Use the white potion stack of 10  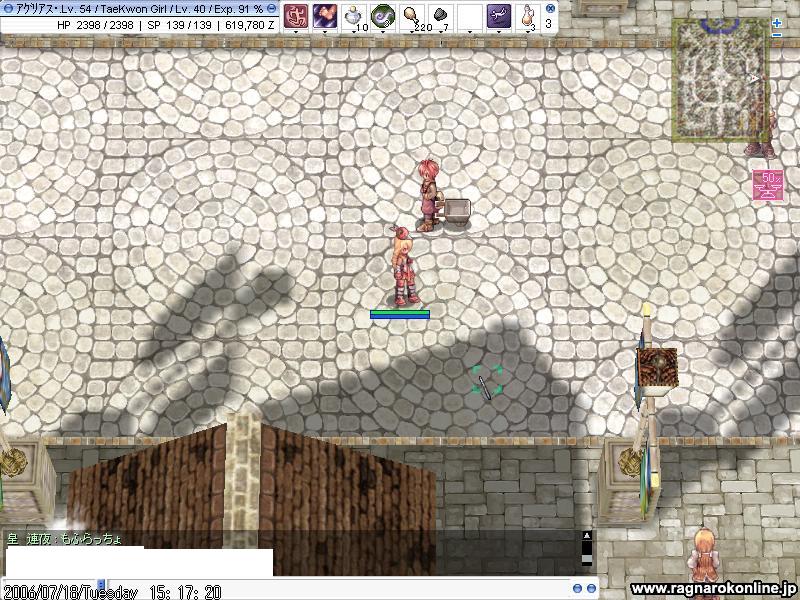pyautogui.click(x=354, y=16)
